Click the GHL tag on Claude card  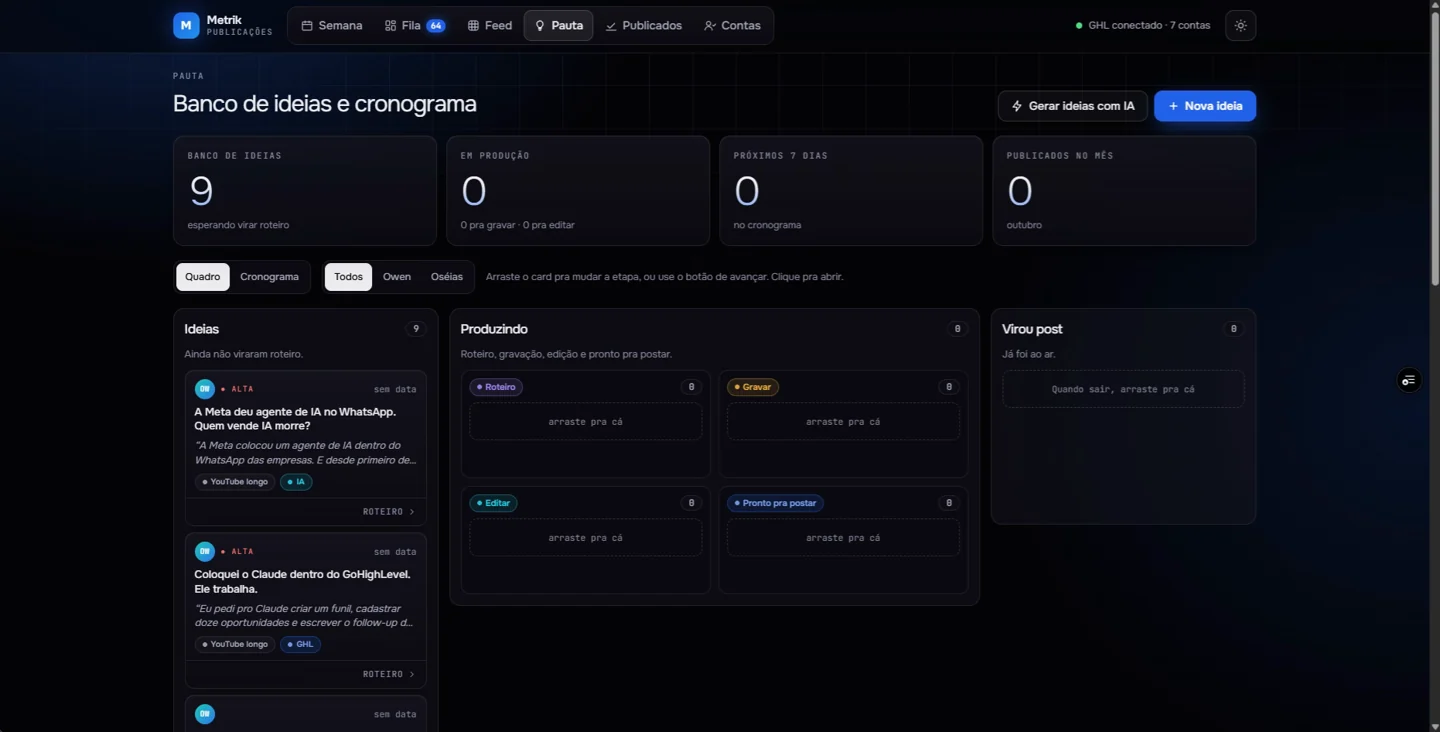[301, 644]
